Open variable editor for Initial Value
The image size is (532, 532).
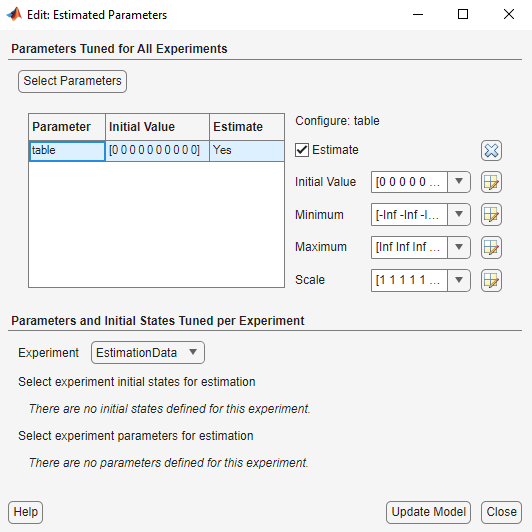[x=491, y=182]
